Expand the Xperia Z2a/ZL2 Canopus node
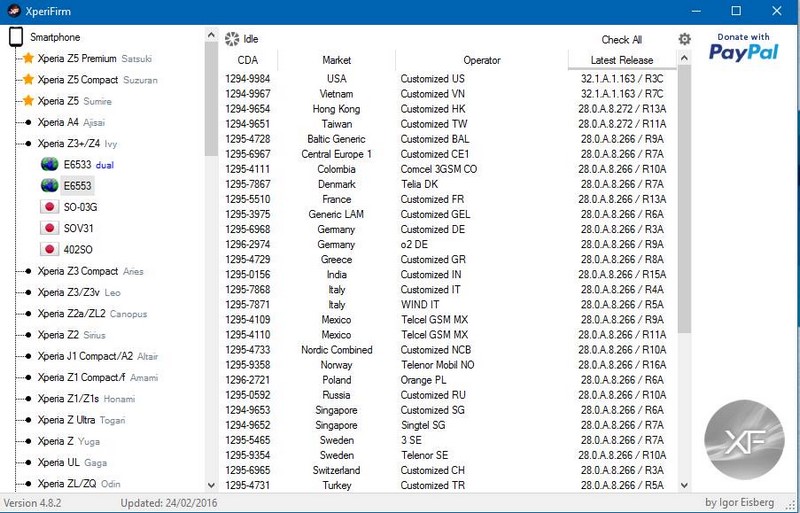 click(28, 314)
